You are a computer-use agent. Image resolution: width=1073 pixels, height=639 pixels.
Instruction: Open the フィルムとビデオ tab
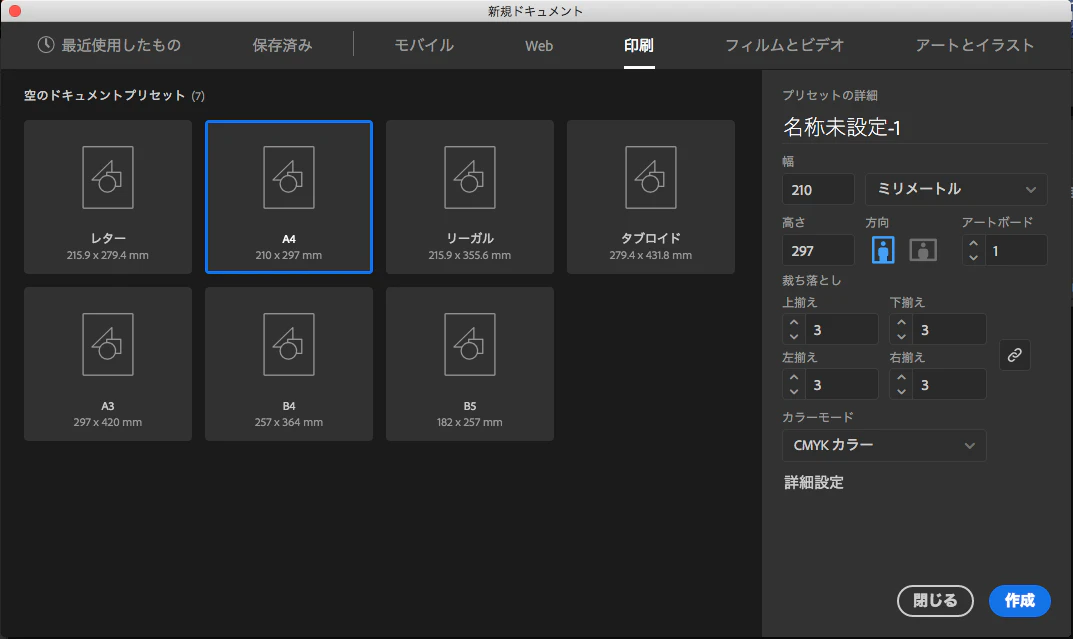pyautogui.click(x=784, y=45)
